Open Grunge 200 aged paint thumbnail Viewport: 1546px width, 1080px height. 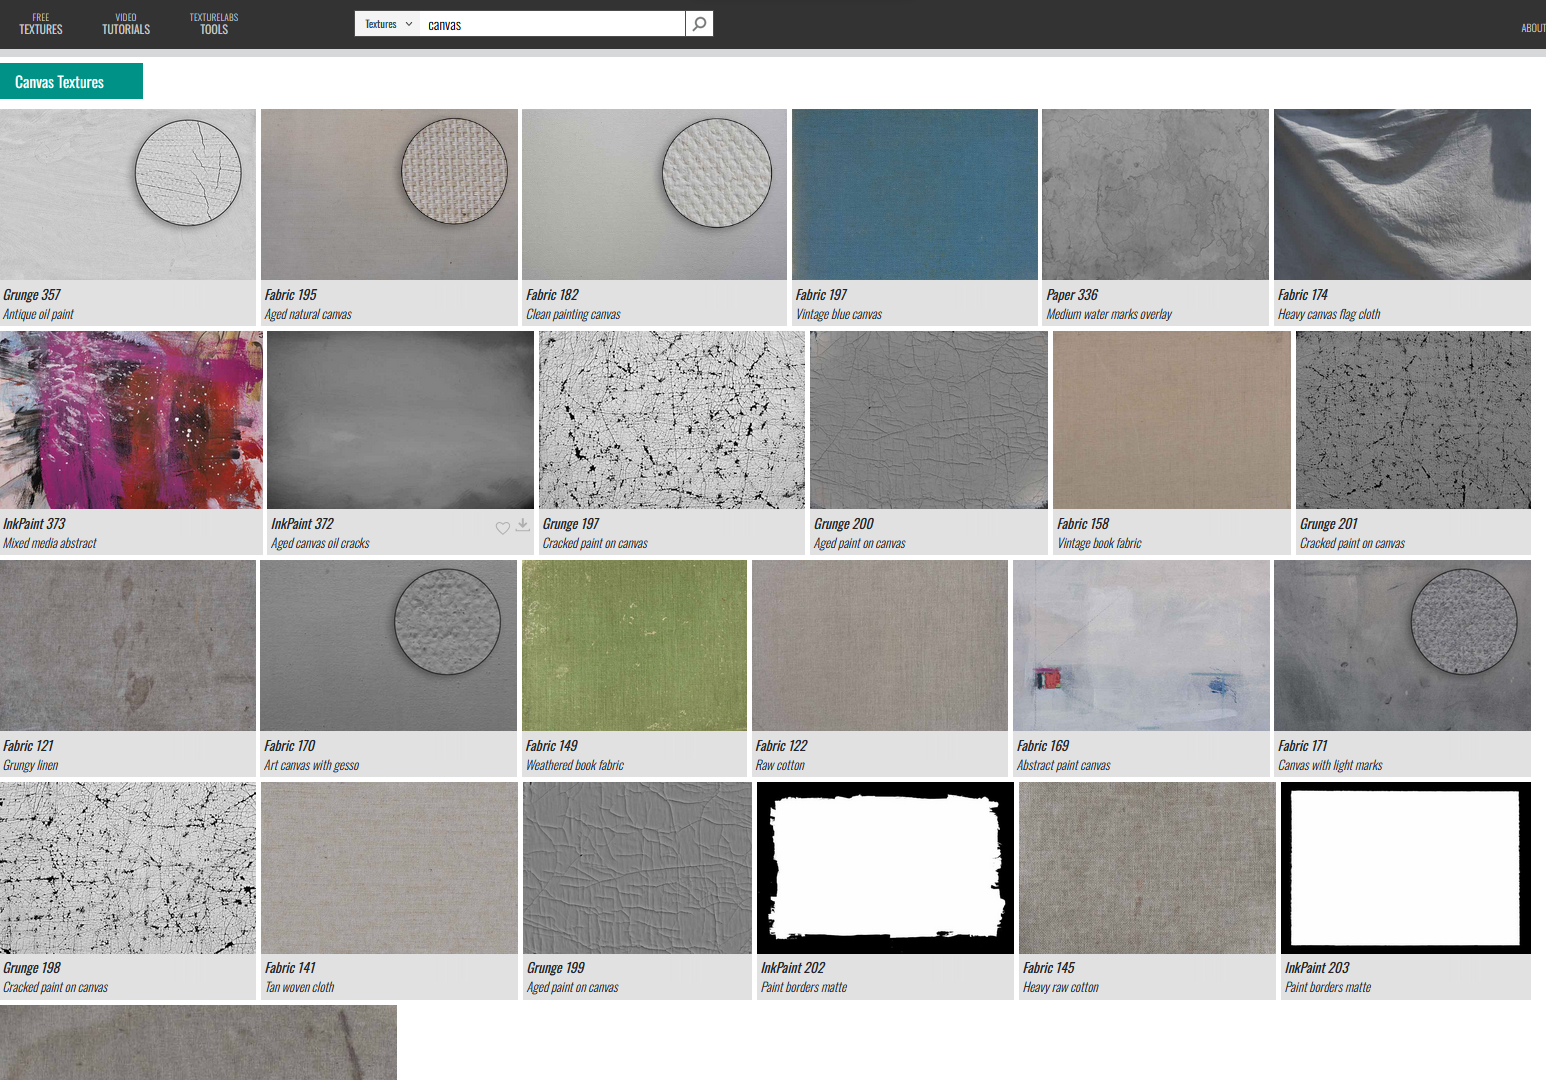coord(929,420)
